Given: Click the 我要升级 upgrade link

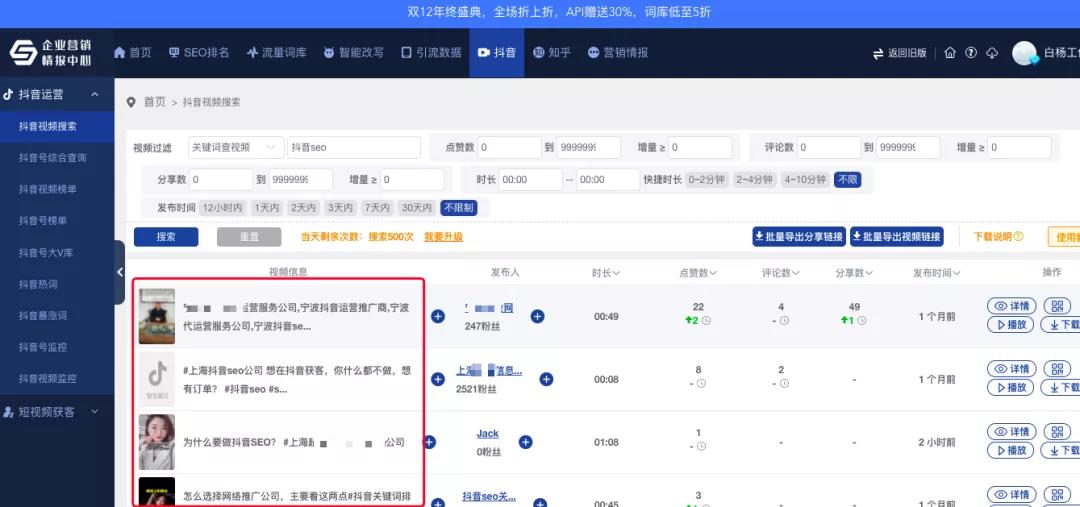Looking at the screenshot, I should (443, 237).
